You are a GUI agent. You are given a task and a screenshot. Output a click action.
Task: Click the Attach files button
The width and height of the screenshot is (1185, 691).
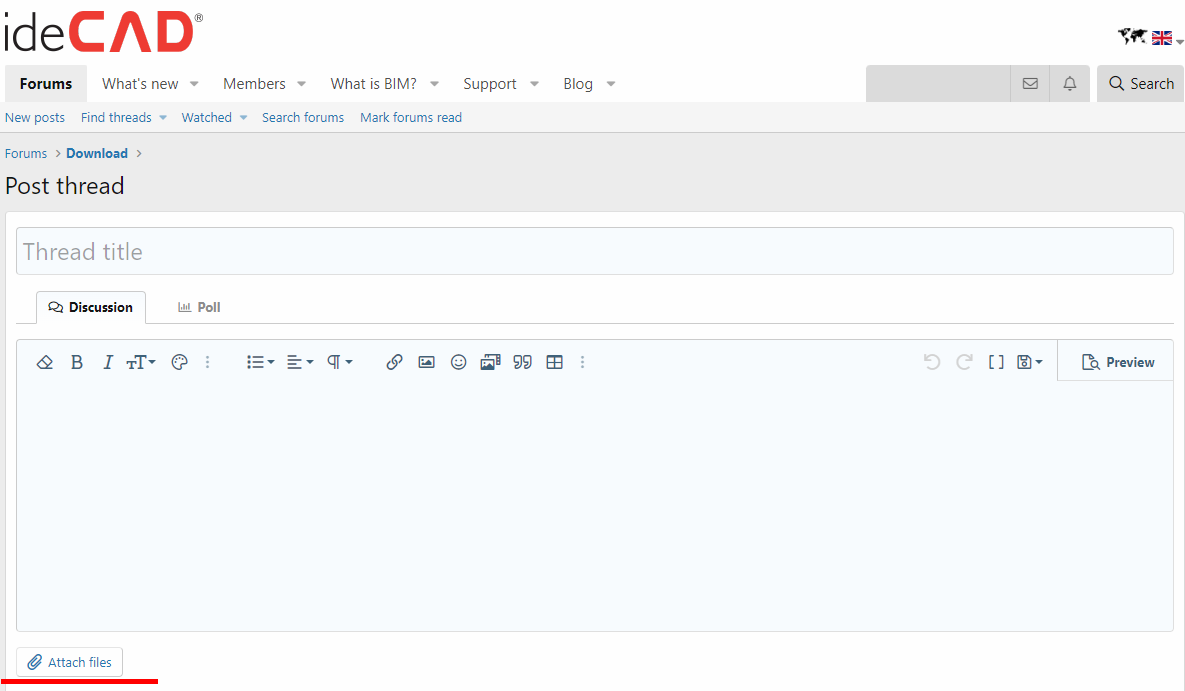pos(70,662)
